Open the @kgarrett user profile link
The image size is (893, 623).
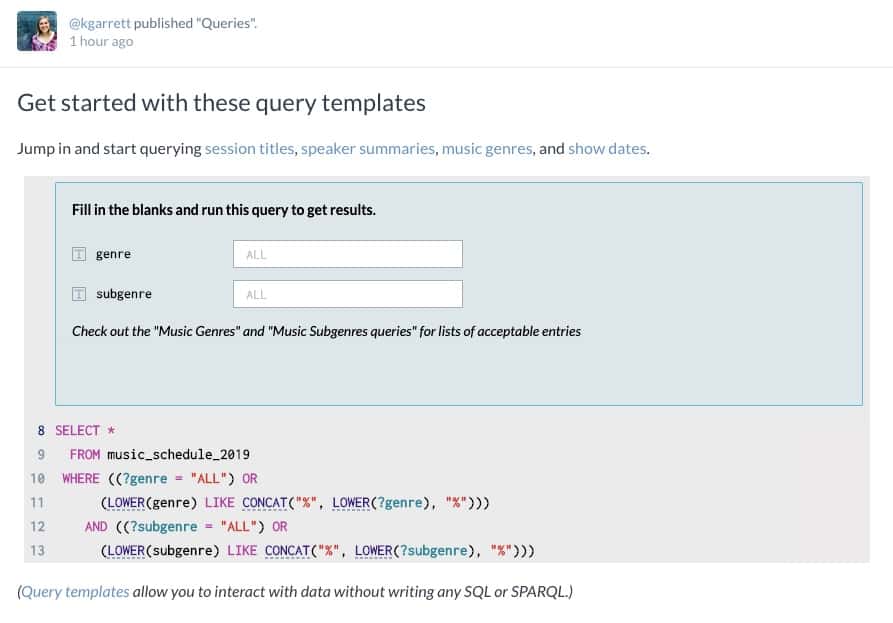click(x=100, y=23)
